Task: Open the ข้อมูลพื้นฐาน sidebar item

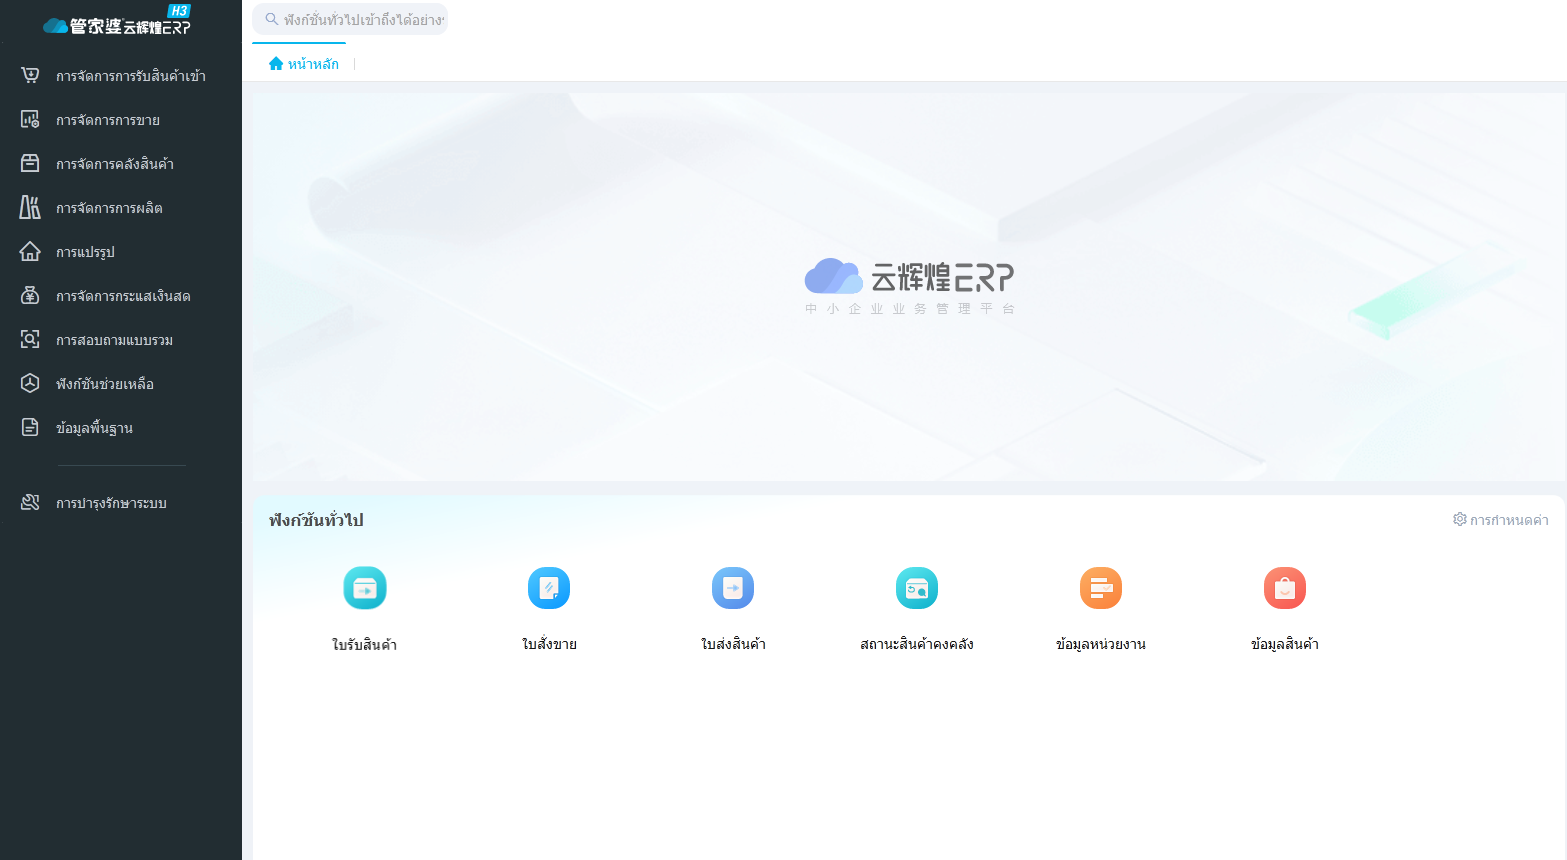Action: [x=94, y=428]
